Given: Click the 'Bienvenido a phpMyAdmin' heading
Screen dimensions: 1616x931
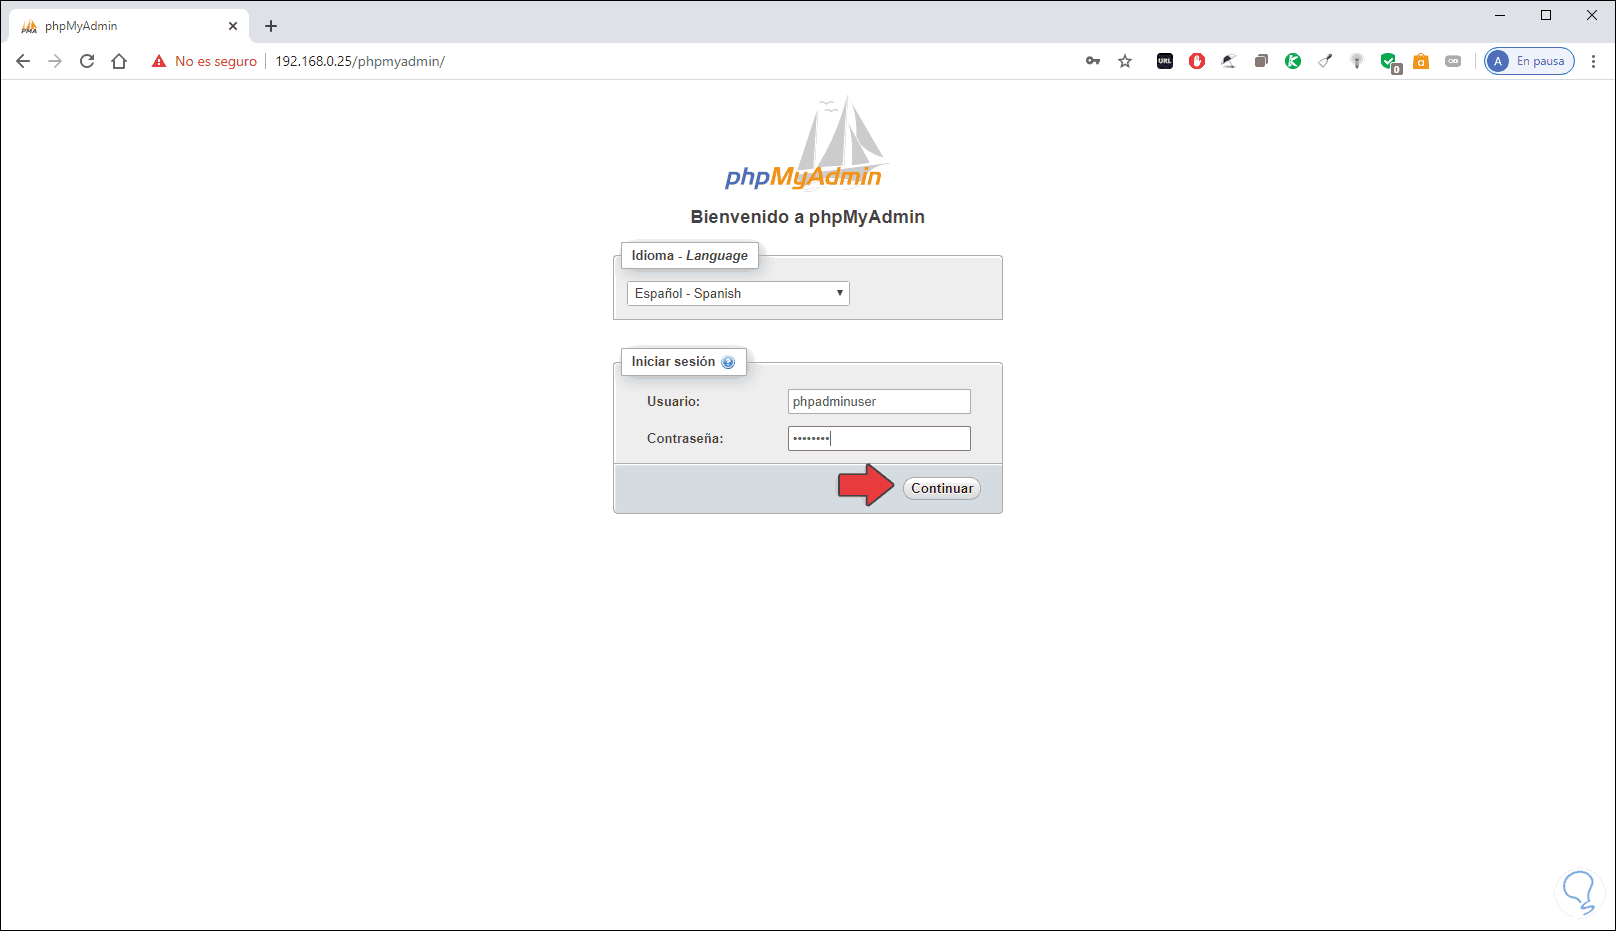Looking at the screenshot, I should point(808,217).
